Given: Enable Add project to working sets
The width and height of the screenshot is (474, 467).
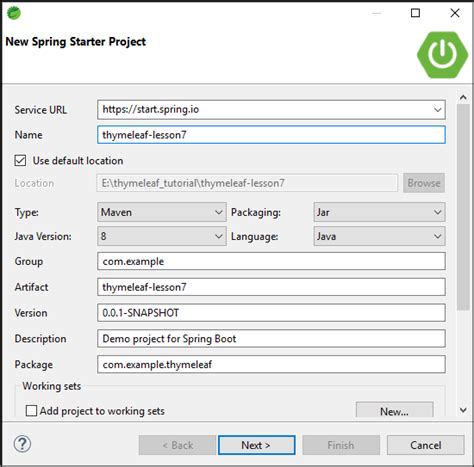Looking at the screenshot, I should click(31, 411).
